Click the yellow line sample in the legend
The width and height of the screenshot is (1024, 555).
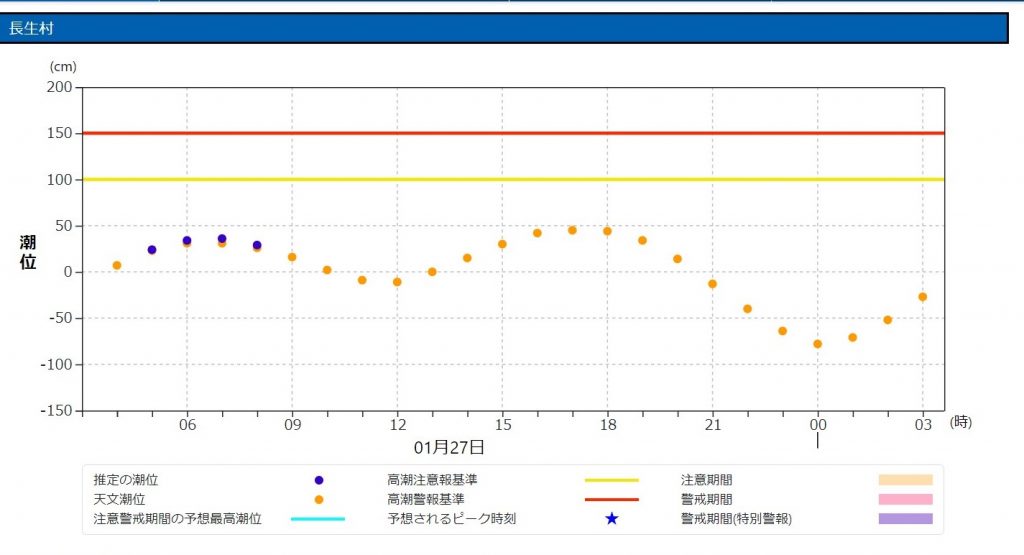(611, 480)
